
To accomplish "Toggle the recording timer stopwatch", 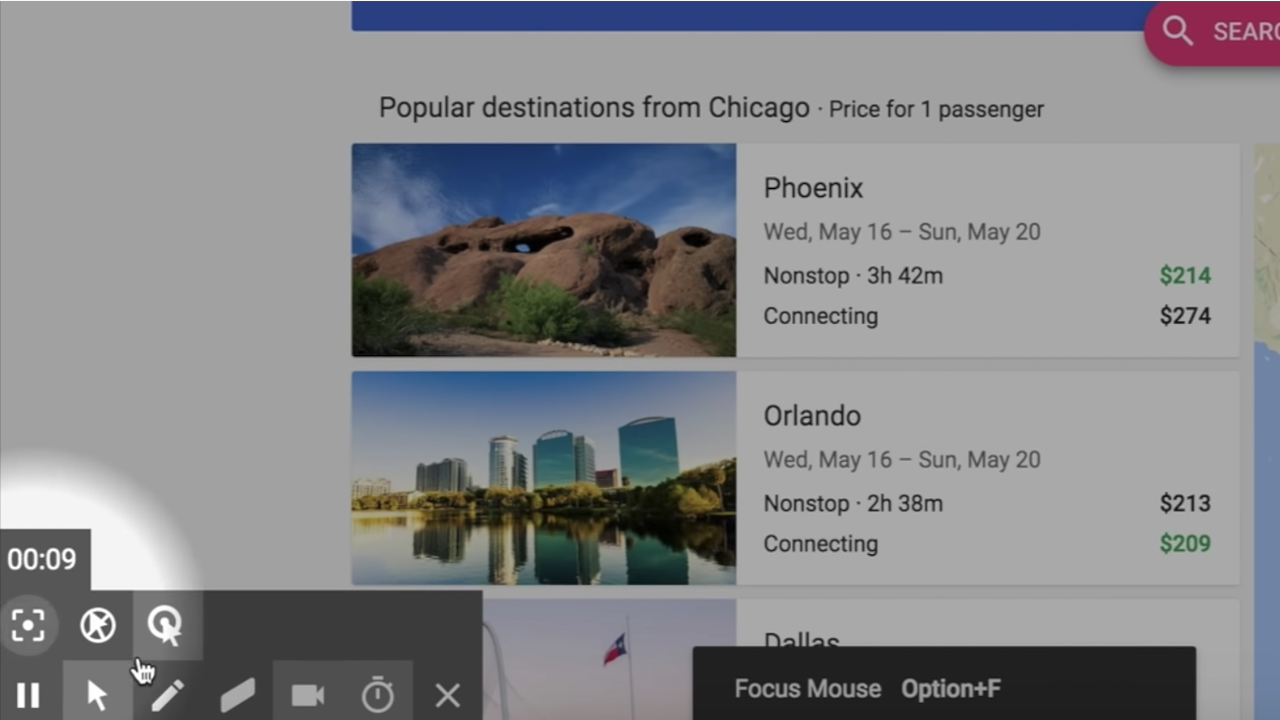I will 378,695.
